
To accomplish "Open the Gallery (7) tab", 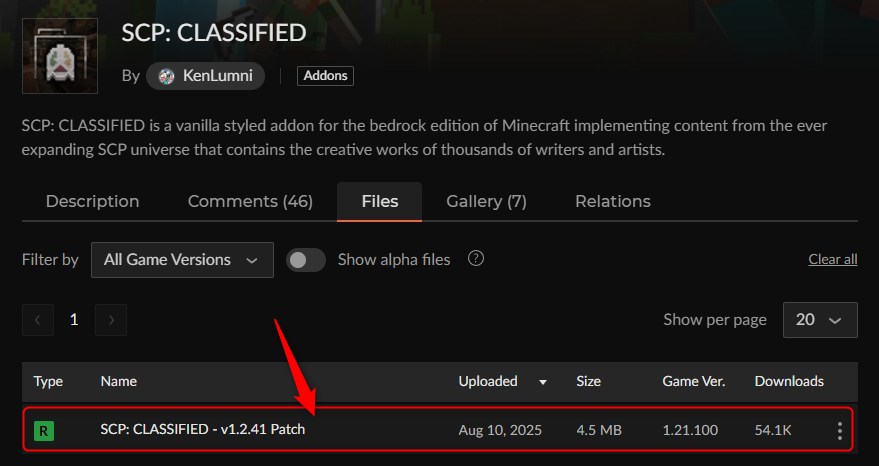I will pos(486,201).
